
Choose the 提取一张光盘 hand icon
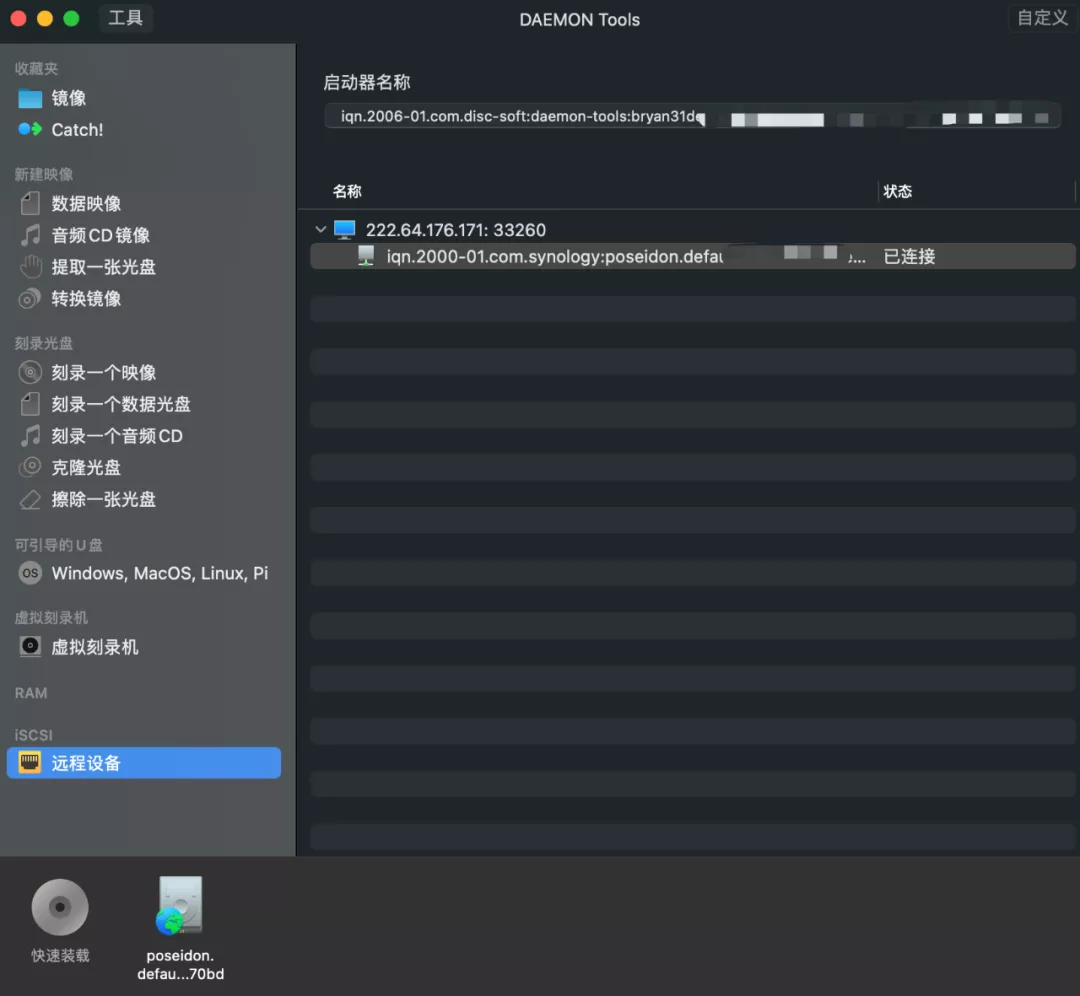click(x=30, y=267)
